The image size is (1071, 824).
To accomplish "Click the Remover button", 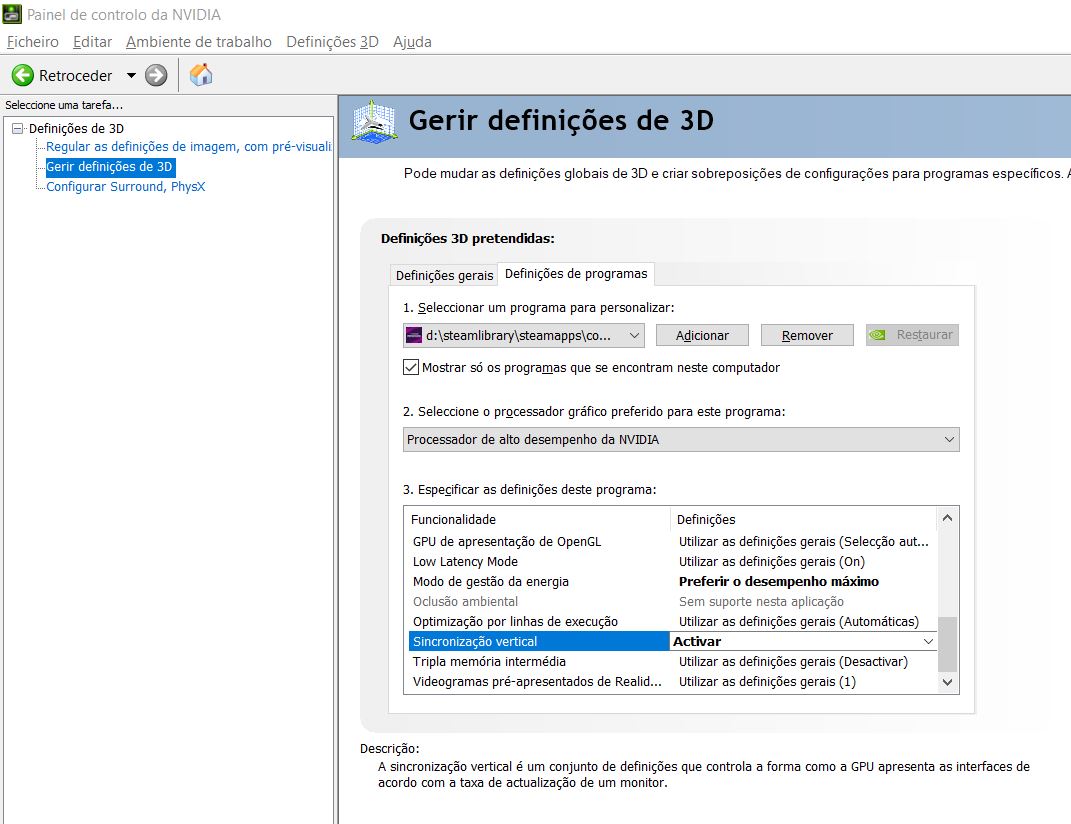I will (807, 335).
